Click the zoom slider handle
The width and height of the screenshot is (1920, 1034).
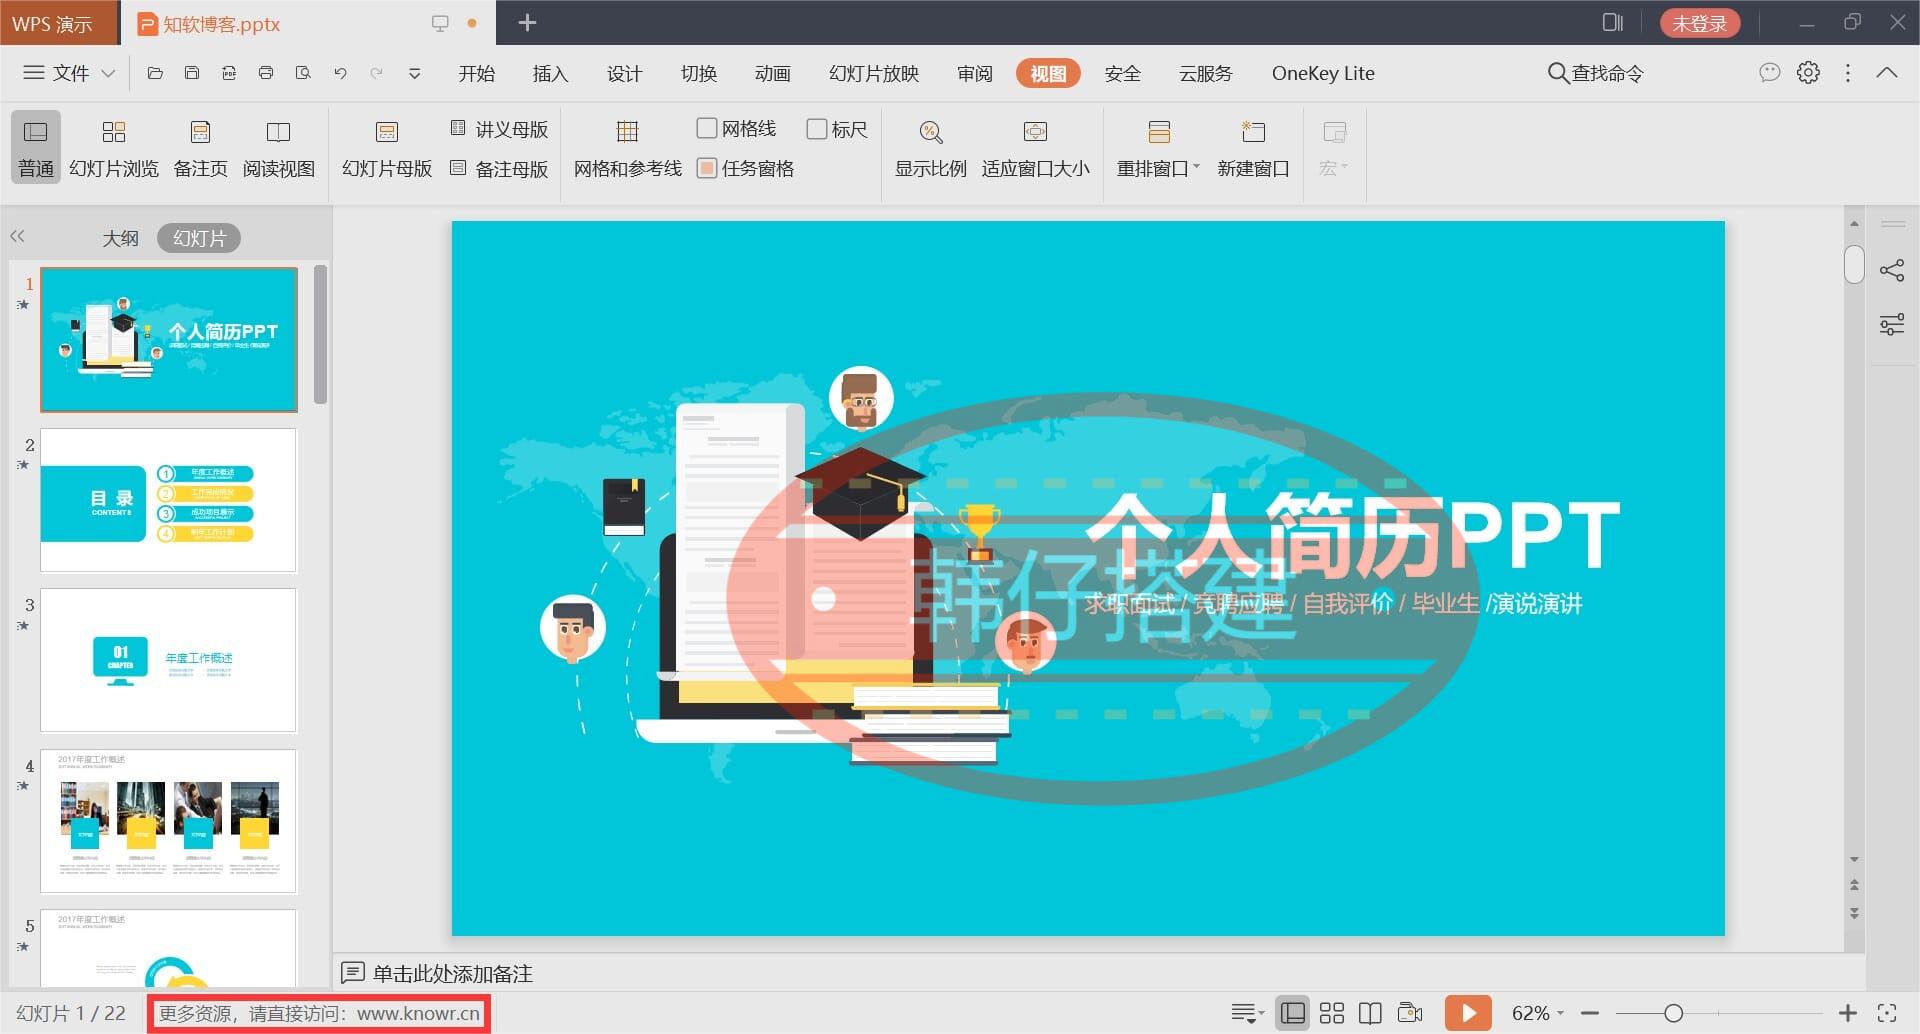[x=1673, y=1013]
